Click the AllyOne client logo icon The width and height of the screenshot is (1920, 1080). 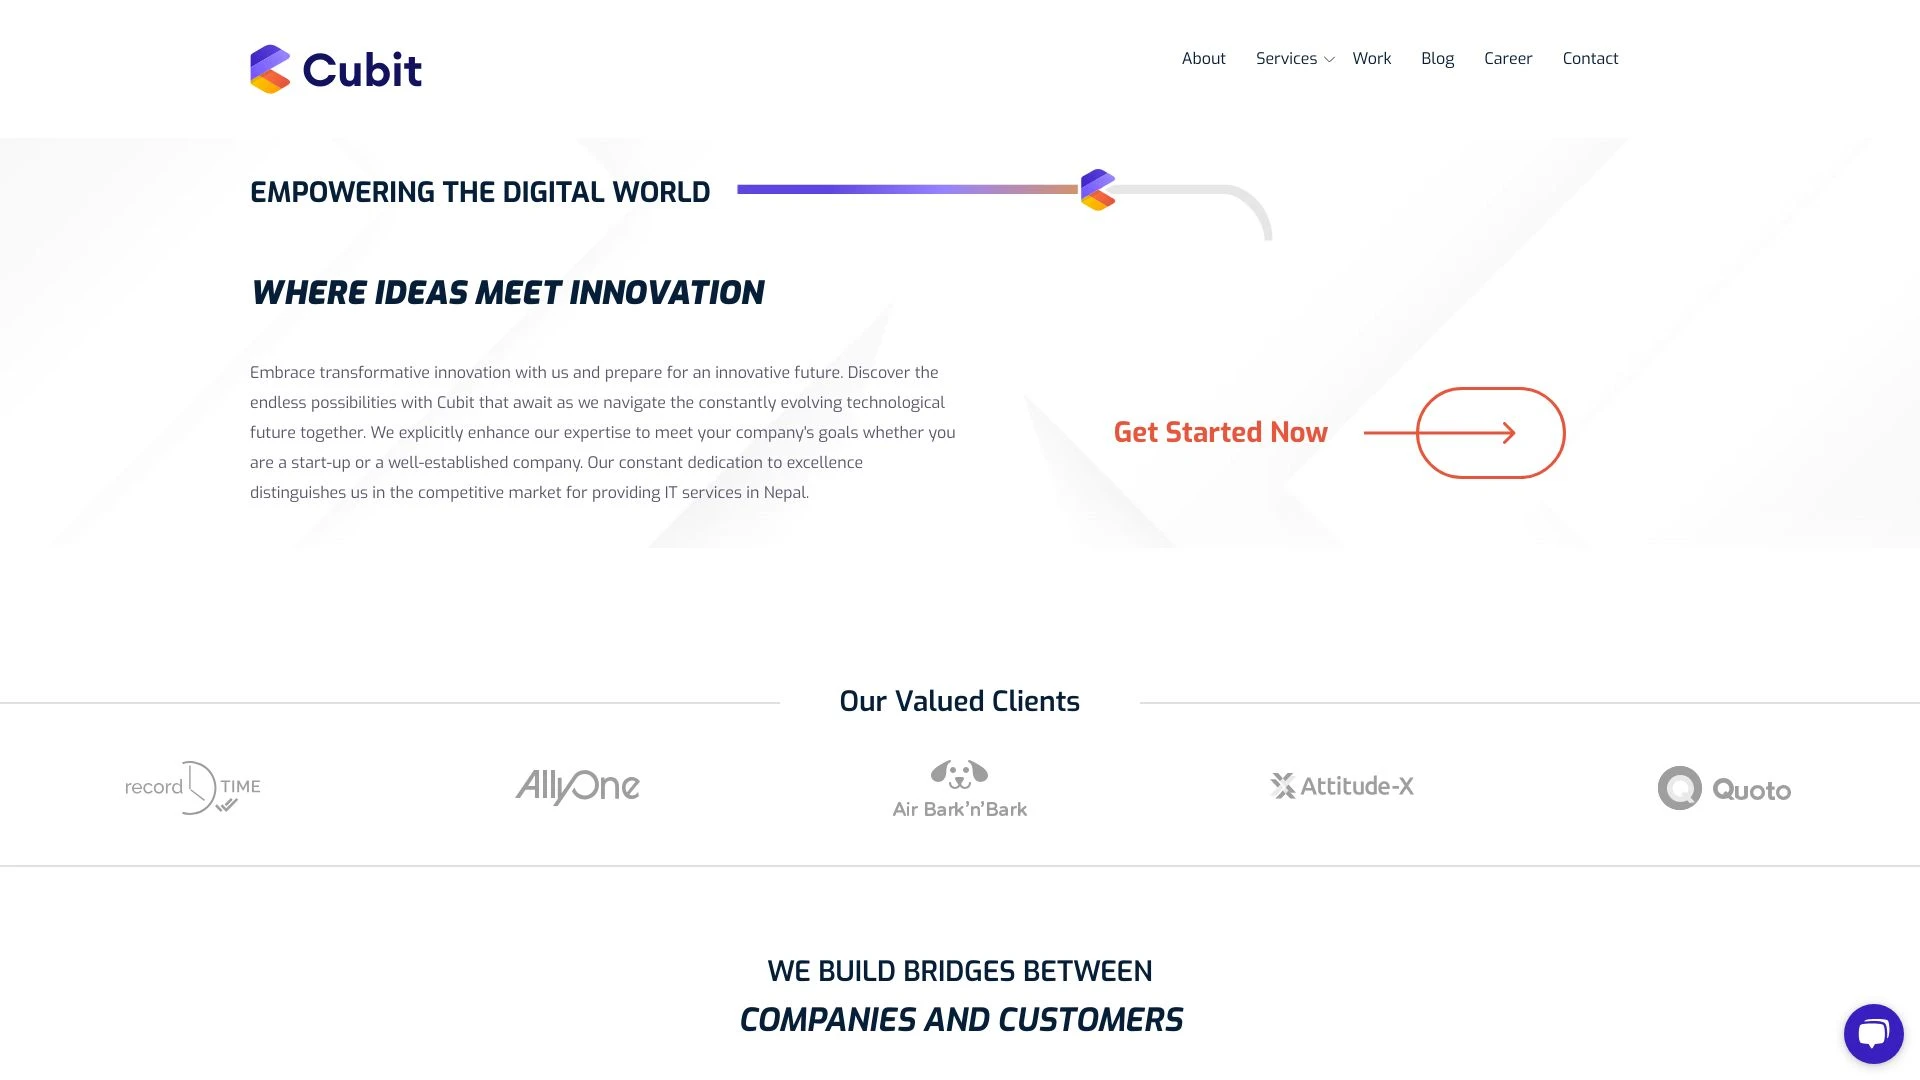(576, 786)
